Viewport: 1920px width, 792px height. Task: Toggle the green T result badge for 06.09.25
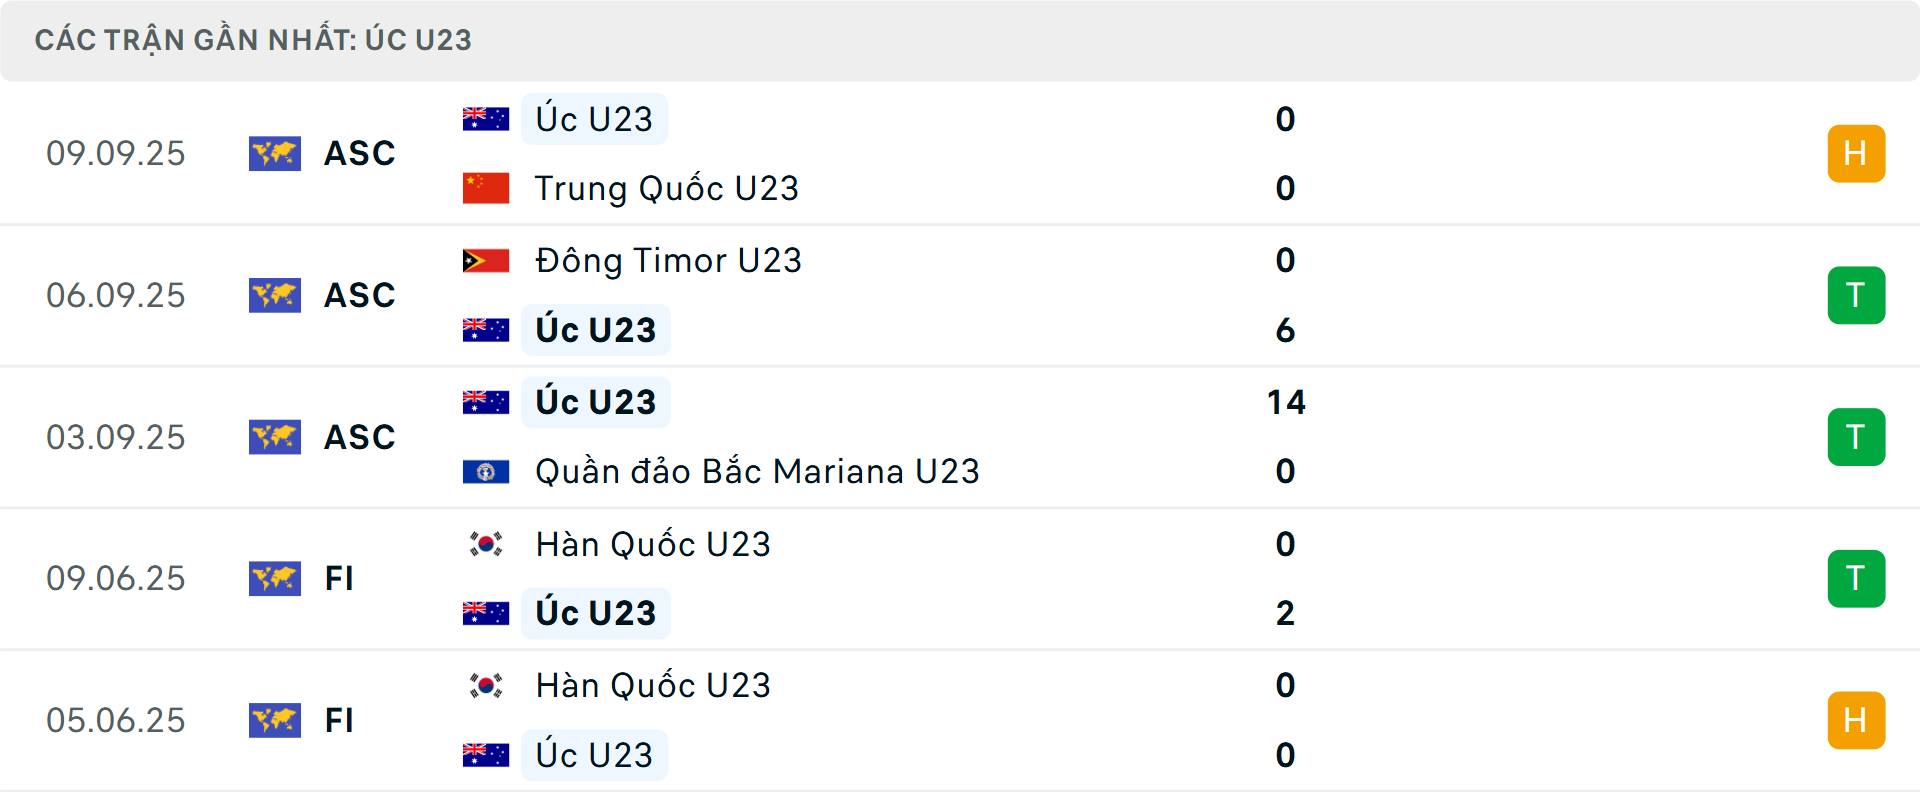(1856, 295)
